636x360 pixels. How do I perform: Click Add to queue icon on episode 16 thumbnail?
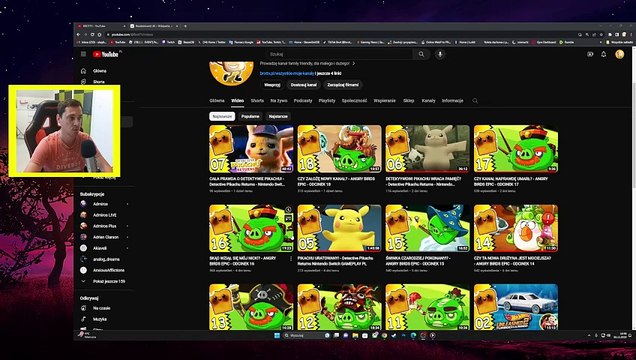click(x=288, y=219)
